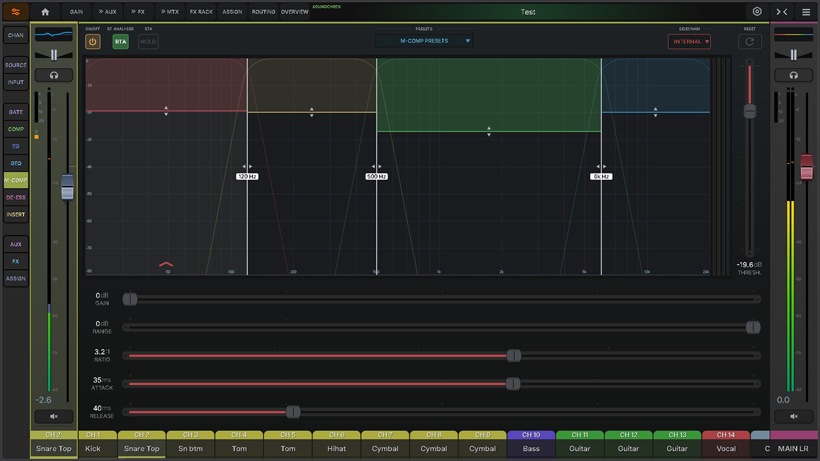Click the collapse arrows icon in top bar

782,11
